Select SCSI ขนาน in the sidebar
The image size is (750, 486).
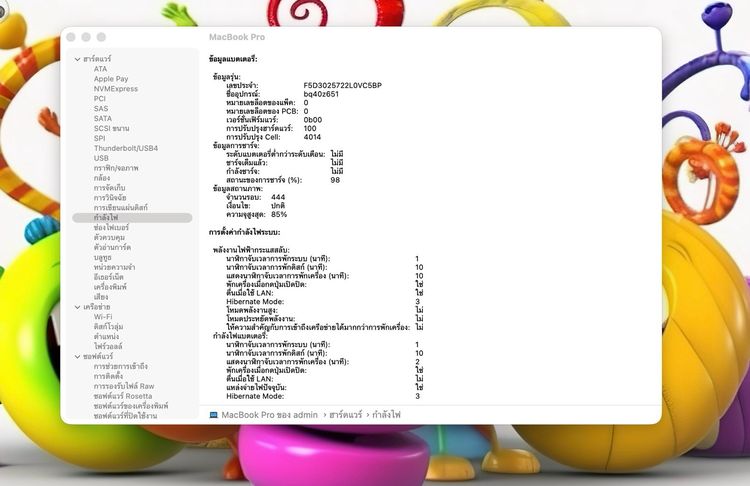click(111, 128)
